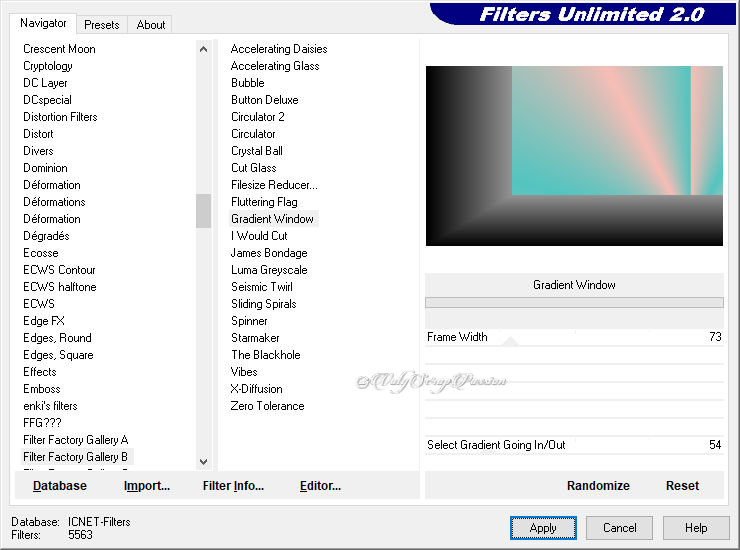Choose I Would Cut filter

[259, 236]
